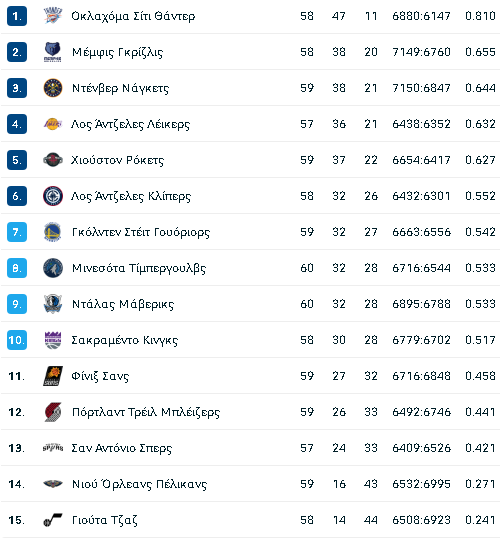Viewport: 500px width, 543px height.
Task: Click the Phoenix Suns logo
Action: coord(53,376)
